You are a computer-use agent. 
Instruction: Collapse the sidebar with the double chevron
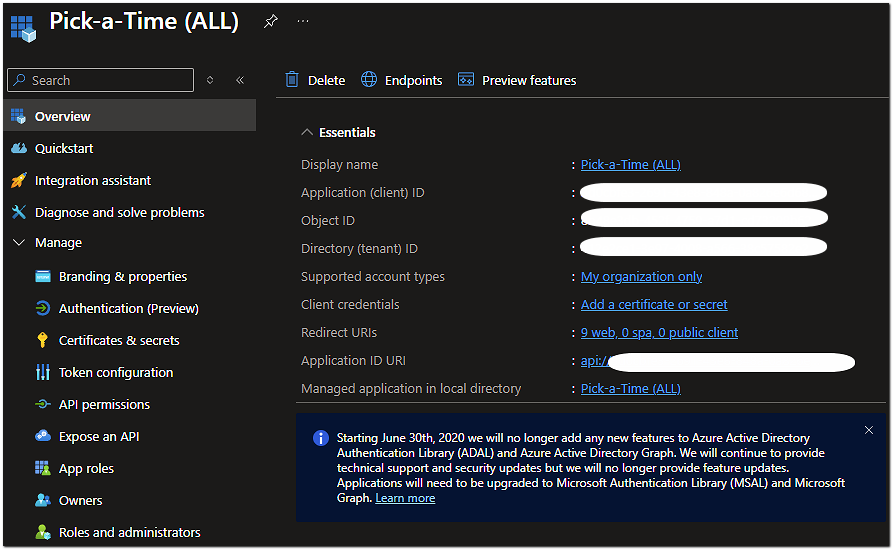tap(240, 80)
